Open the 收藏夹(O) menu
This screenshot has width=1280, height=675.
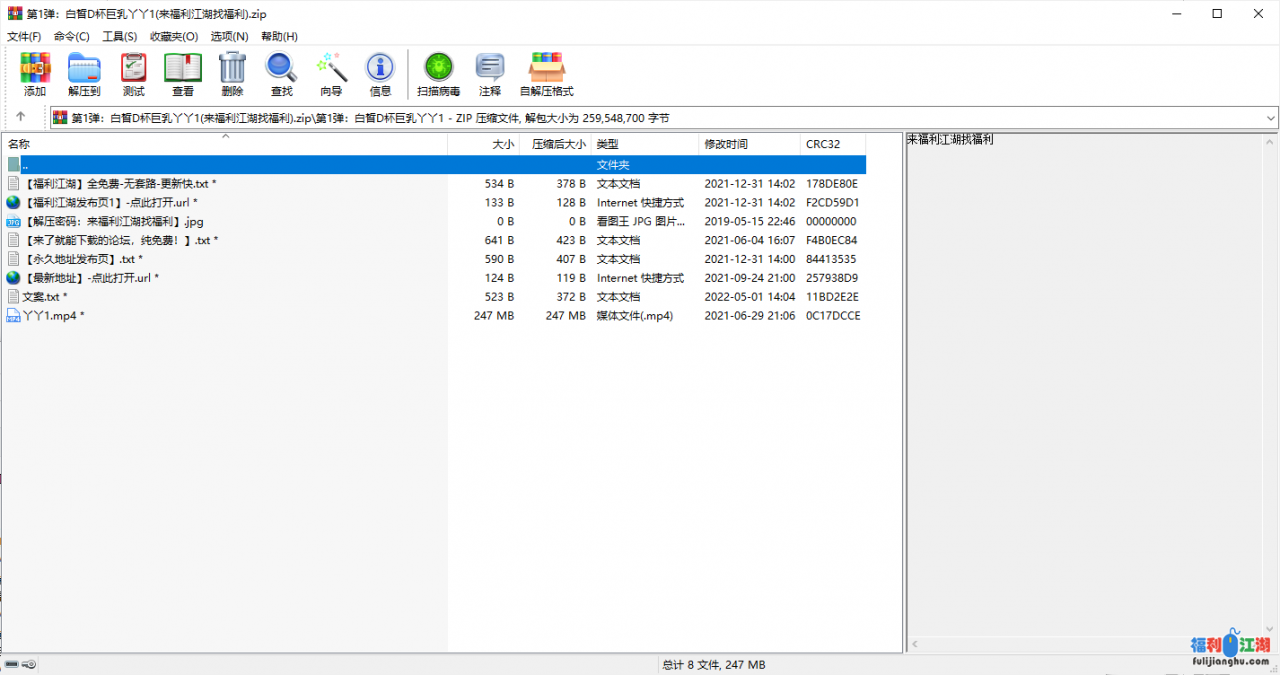pos(174,36)
